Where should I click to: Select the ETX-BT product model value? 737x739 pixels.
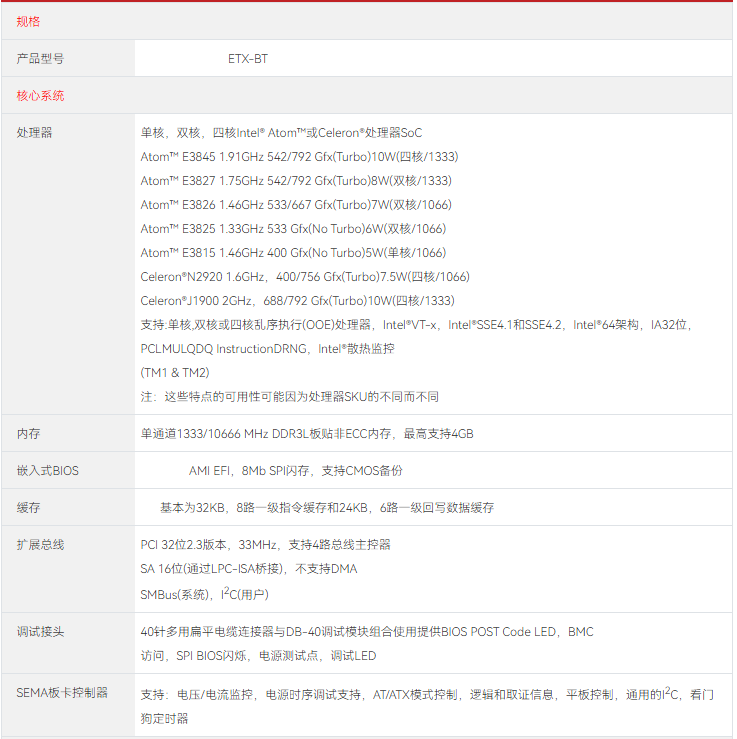(x=247, y=59)
